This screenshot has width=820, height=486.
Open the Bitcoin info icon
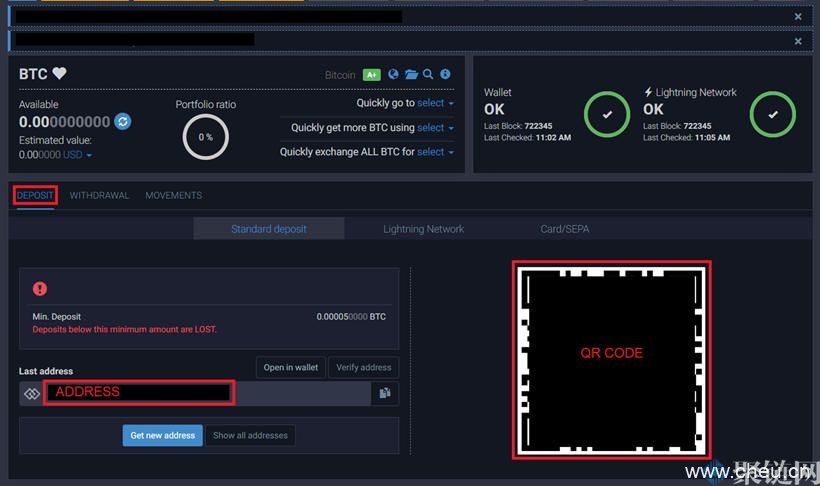point(445,75)
